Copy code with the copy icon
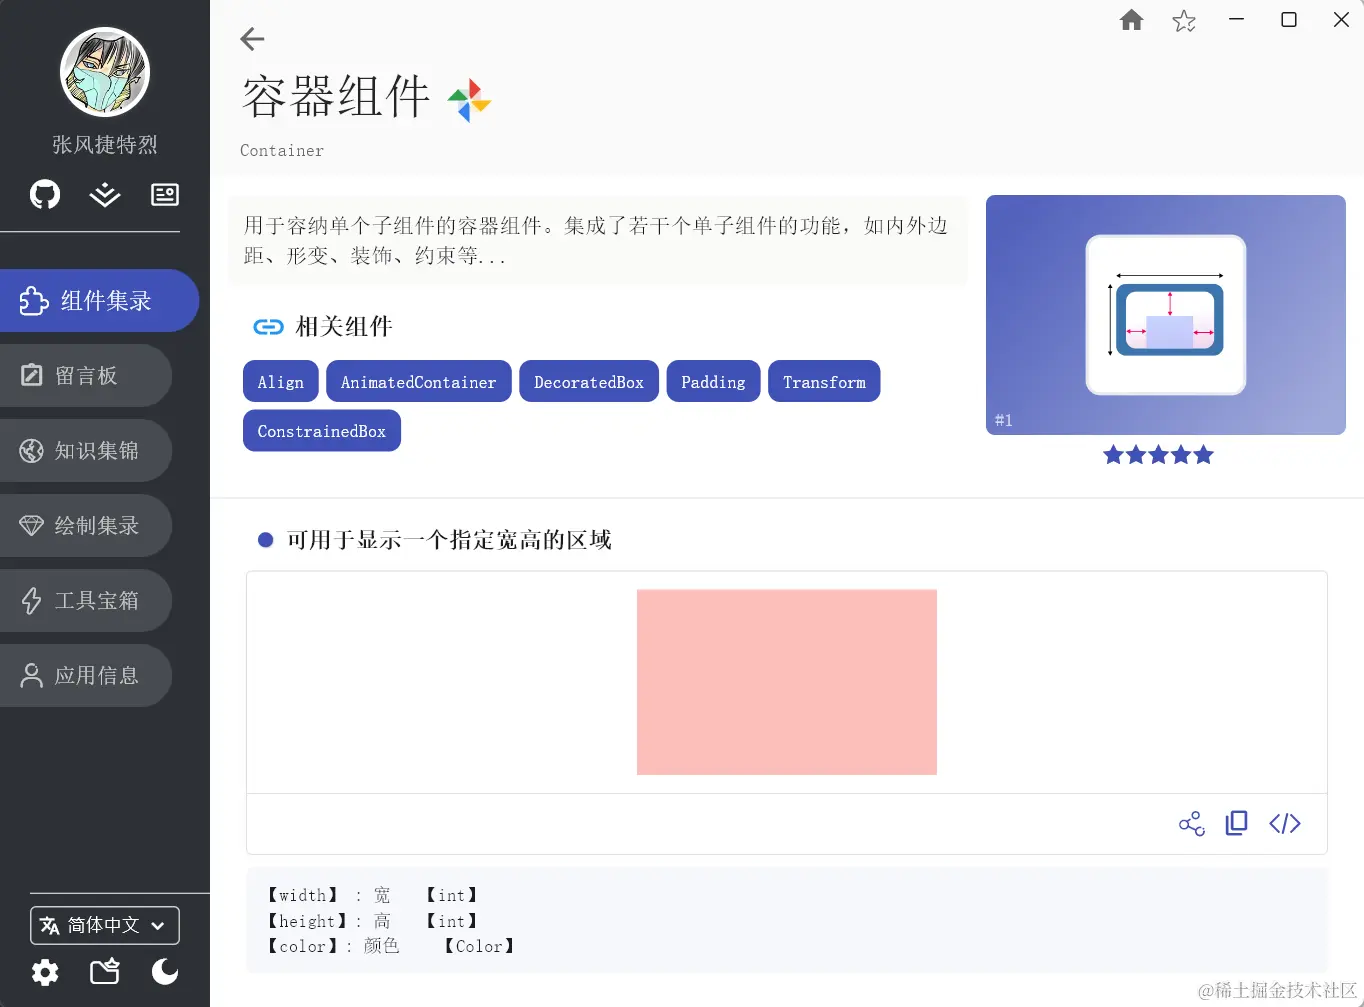Image resolution: width=1364 pixels, height=1007 pixels. coord(1237,823)
